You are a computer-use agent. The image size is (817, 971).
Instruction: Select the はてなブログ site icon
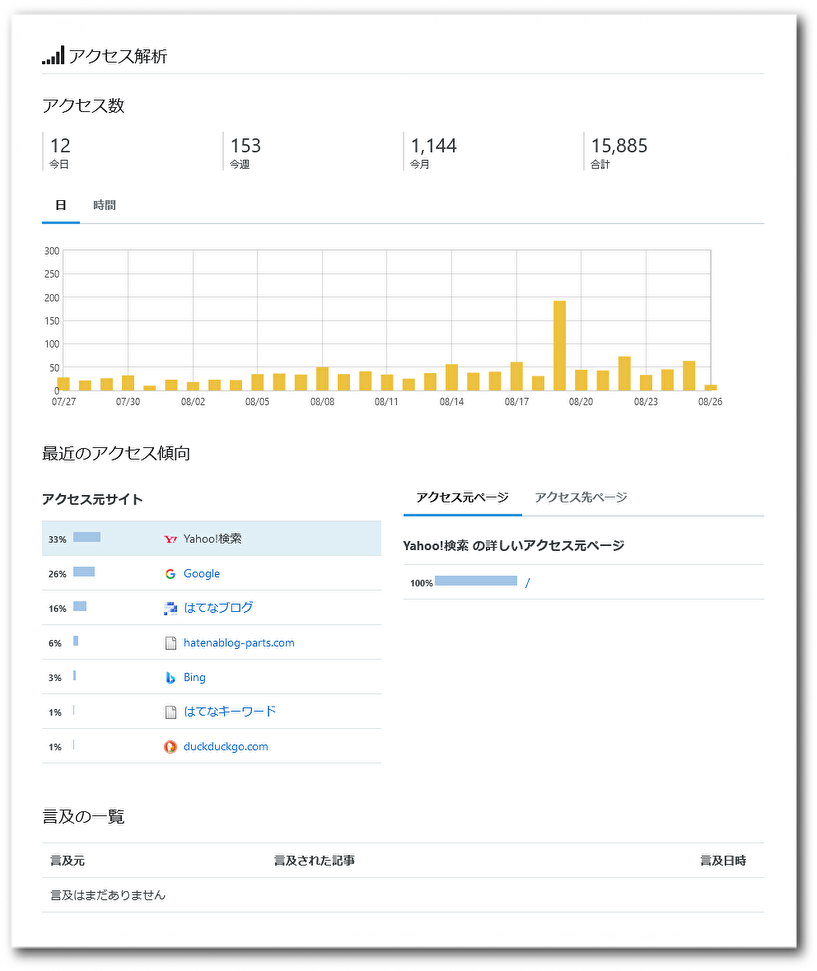[x=170, y=608]
